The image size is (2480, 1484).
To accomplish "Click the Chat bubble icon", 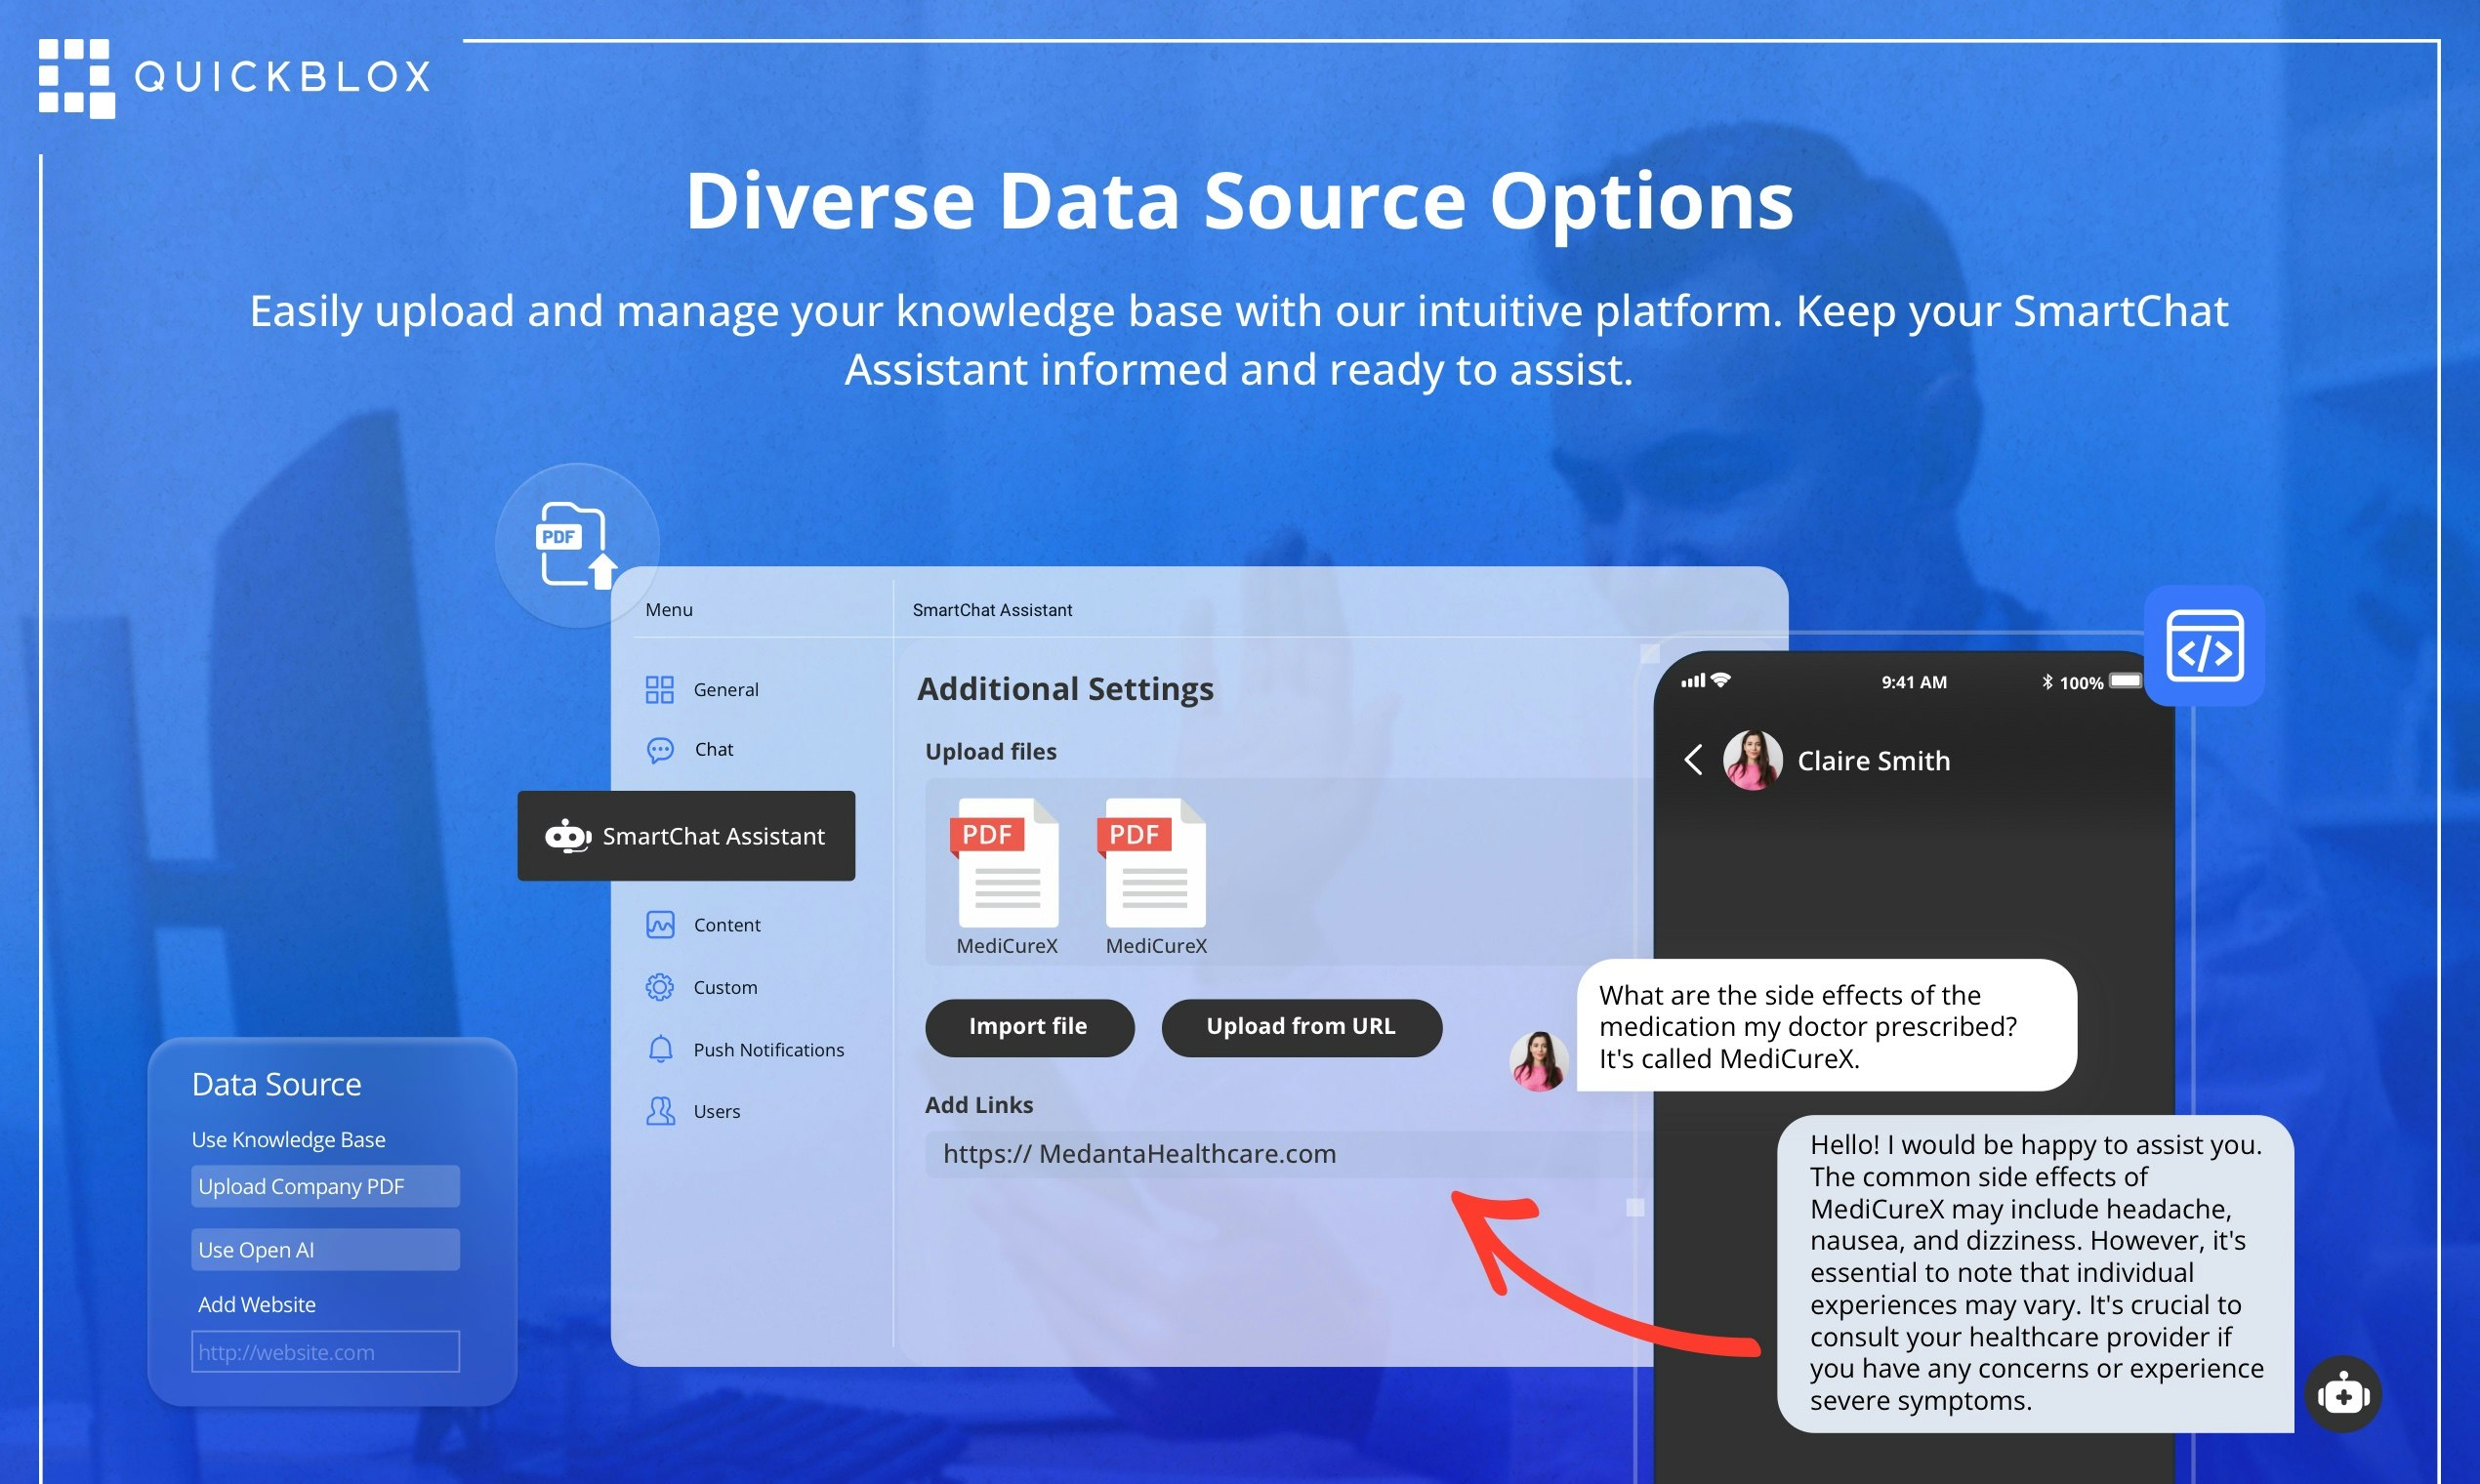I will [x=660, y=750].
